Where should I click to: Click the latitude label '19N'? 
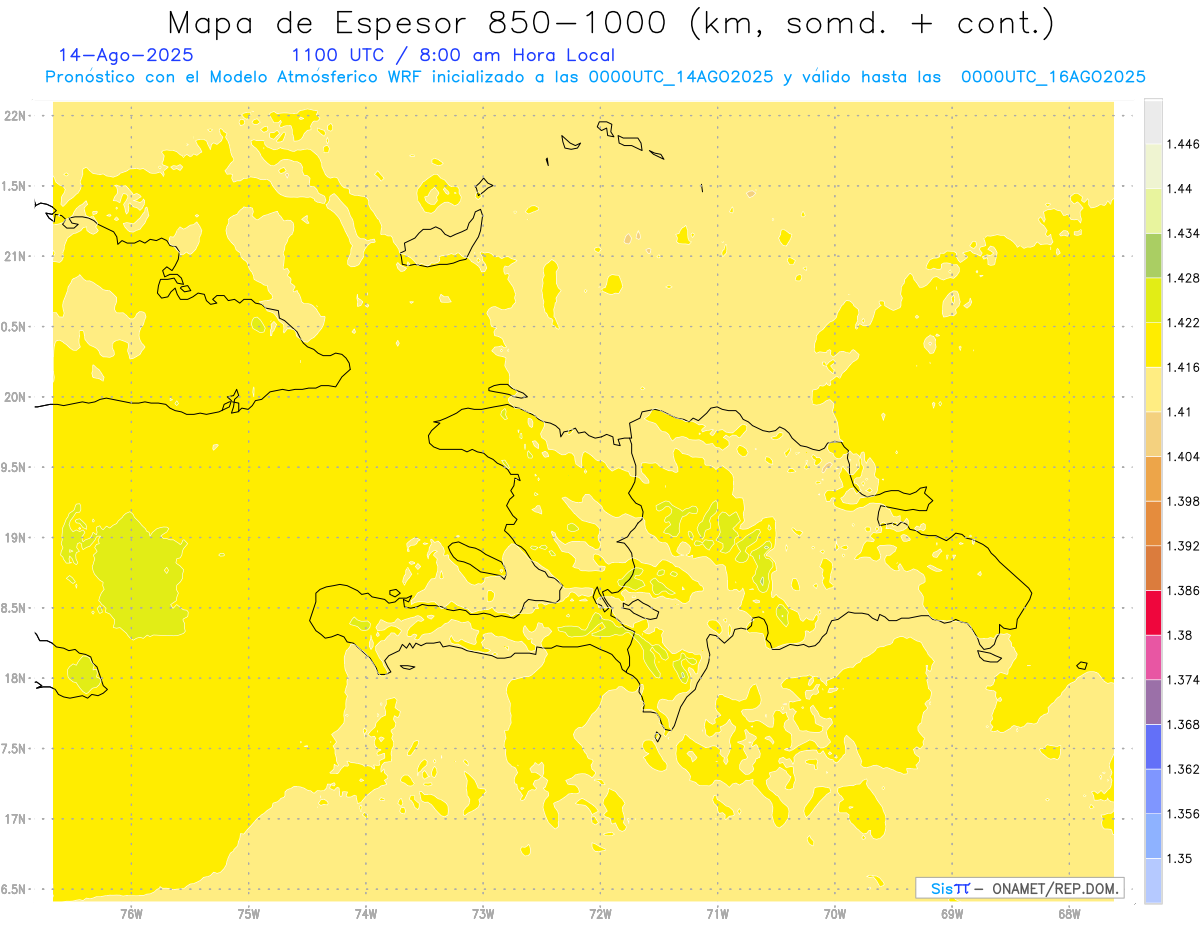coord(15,538)
